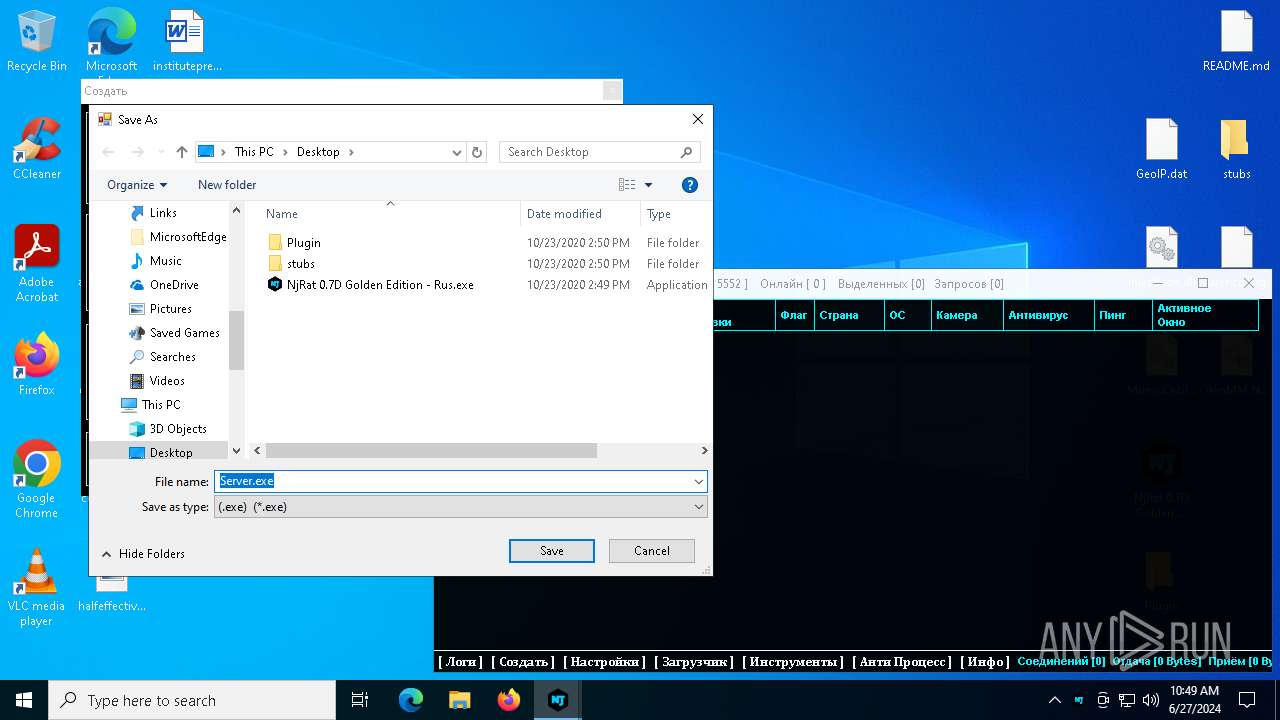Open the Plugin folder
The width and height of the screenshot is (1280, 720).
[x=303, y=243]
